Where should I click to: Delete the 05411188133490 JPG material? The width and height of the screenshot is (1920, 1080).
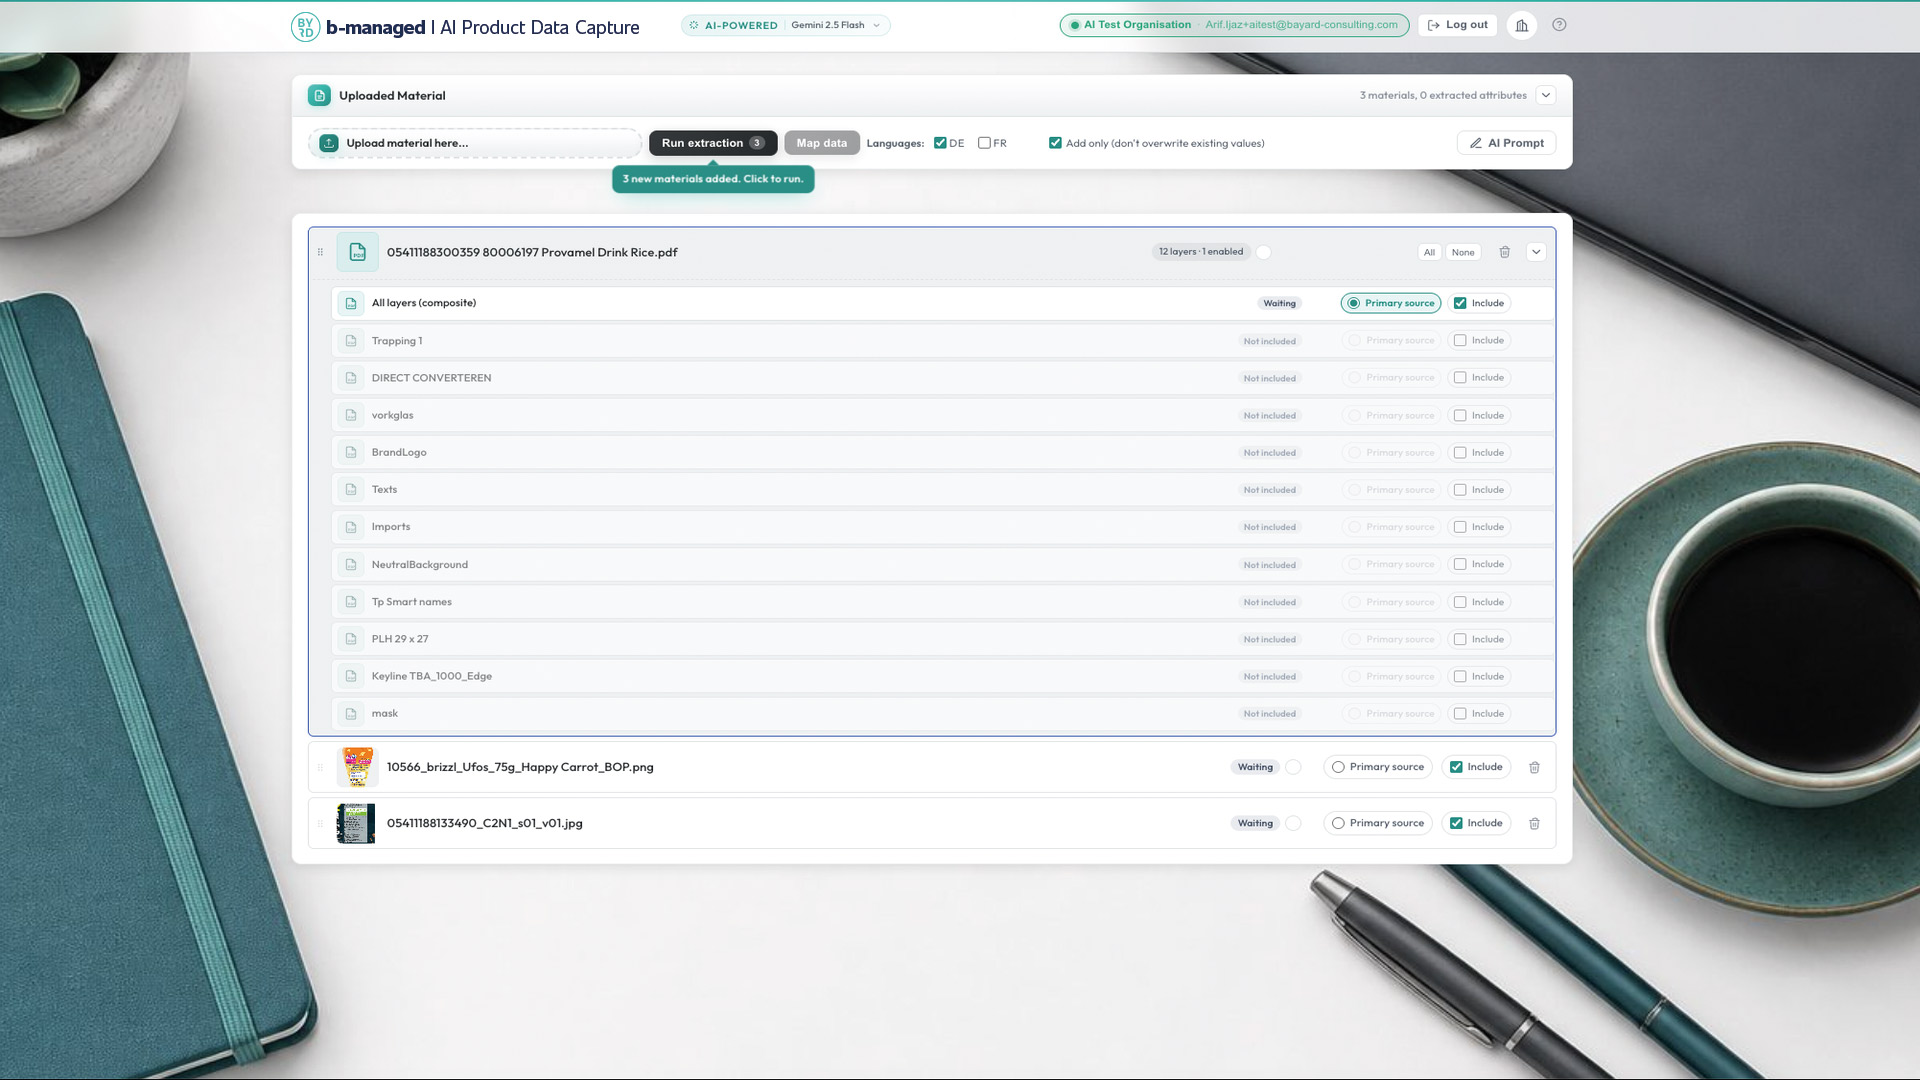(x=1534, y=823)
